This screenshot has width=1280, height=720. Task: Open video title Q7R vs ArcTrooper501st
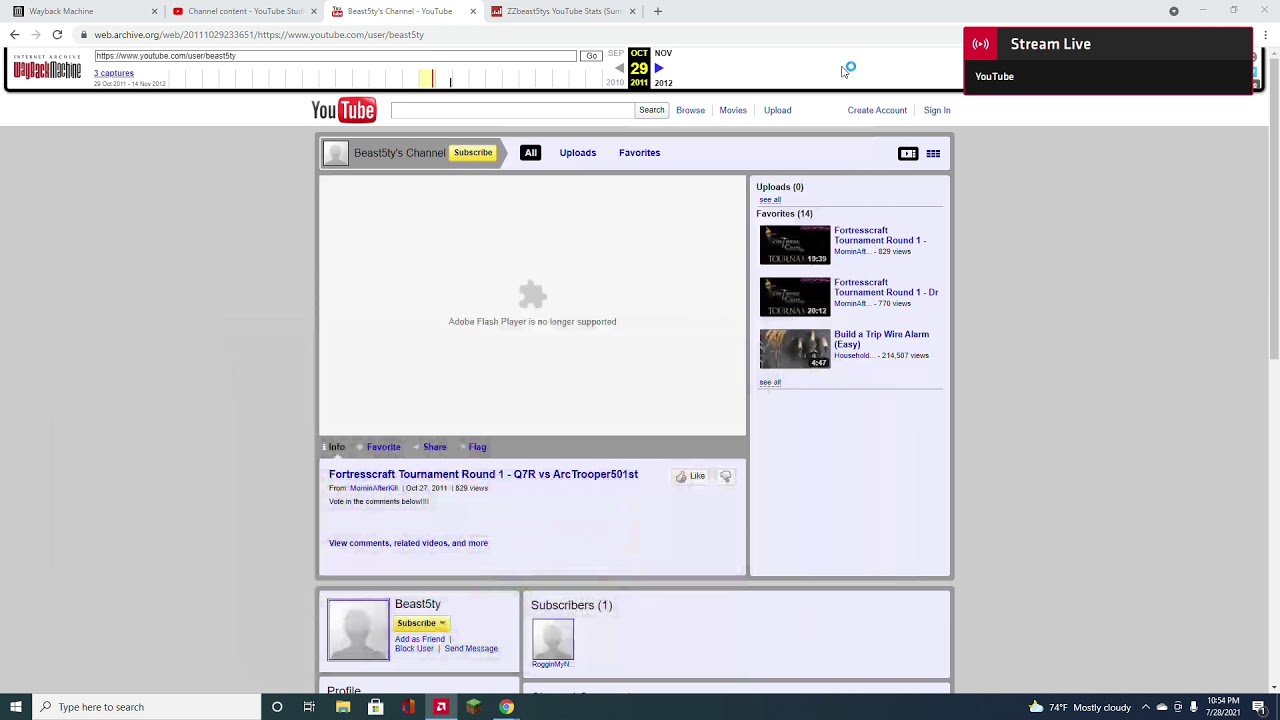click(x=483, y=474)
